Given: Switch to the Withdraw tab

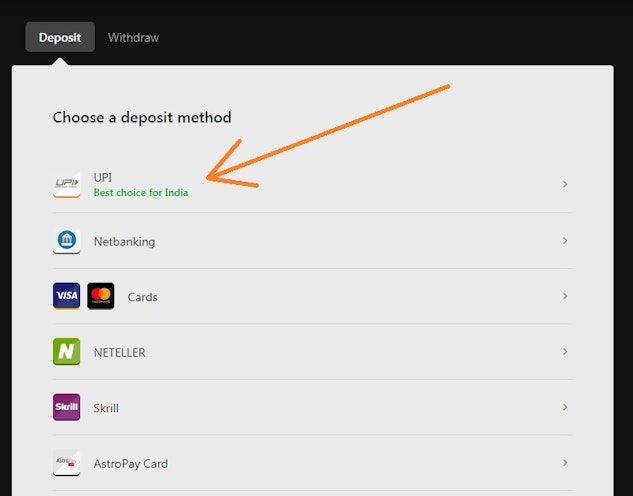Looking at the screenshot, I should click(133, 38).
